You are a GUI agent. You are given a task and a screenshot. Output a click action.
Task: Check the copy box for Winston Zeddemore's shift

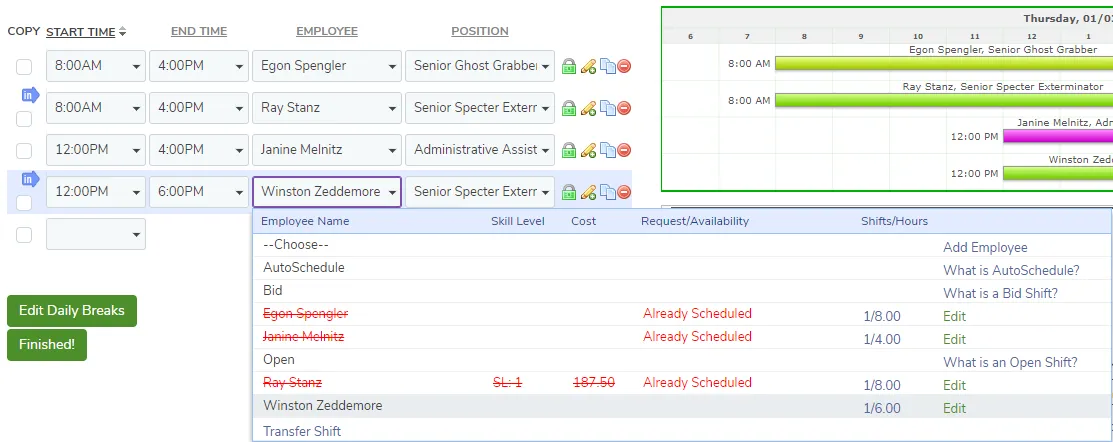pyautogui.click(x=24, y=203)
